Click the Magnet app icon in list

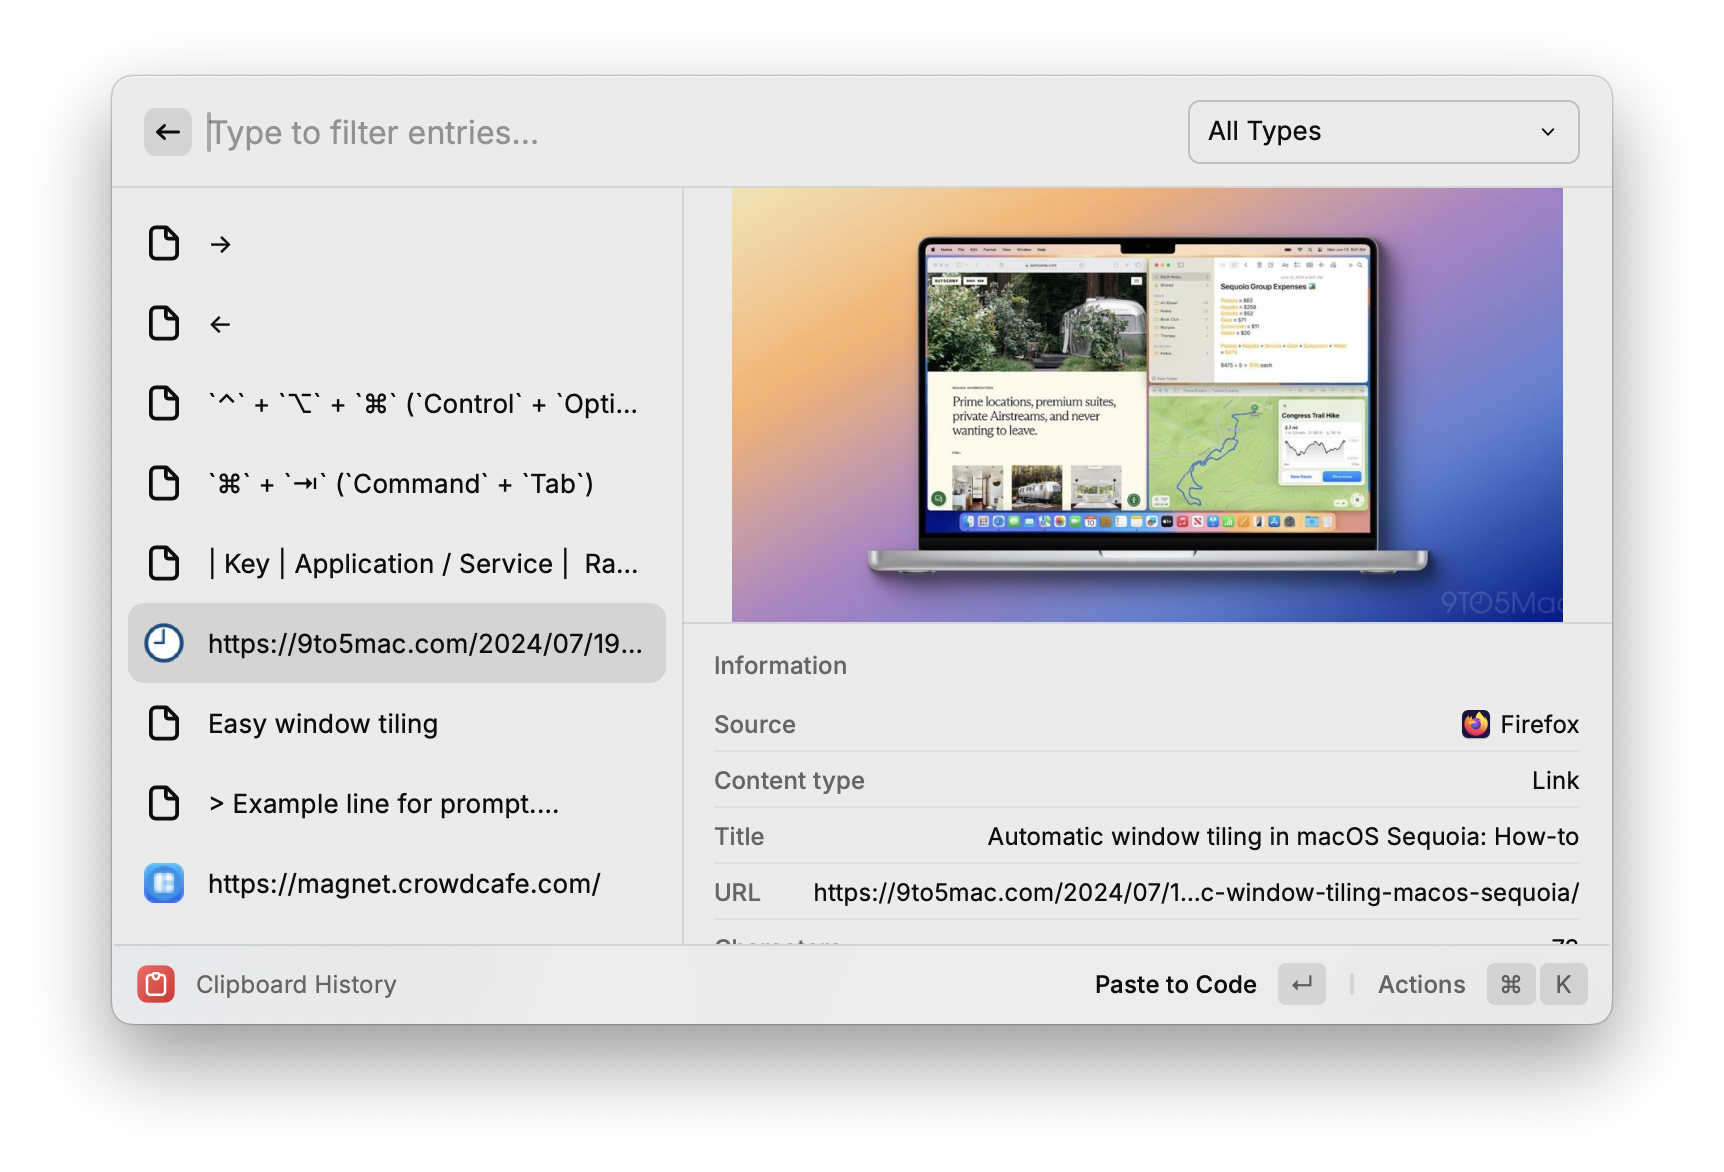click(164, 884)
